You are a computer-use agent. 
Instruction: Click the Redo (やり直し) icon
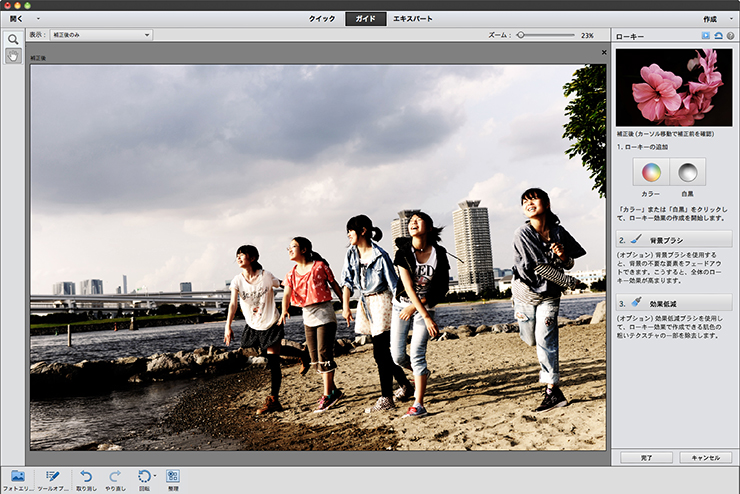coord(115,476)
